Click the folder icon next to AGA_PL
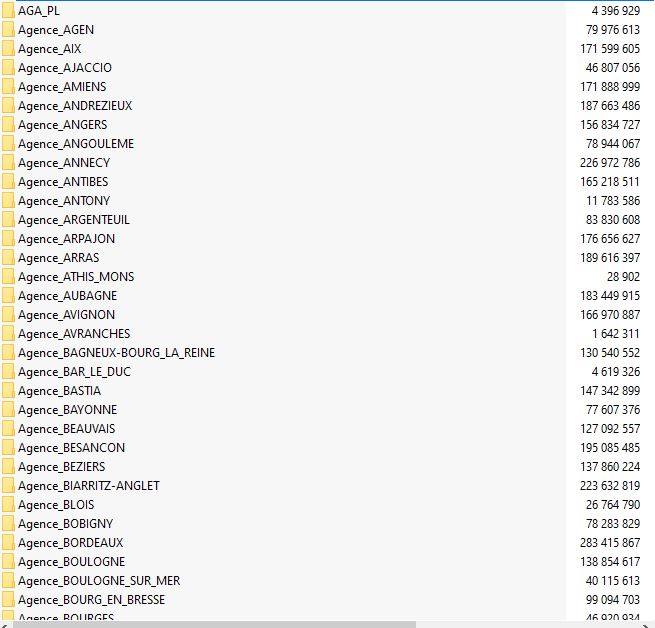Screen dimensions: 655x628 pyautogui.click(x=8, y=11)
